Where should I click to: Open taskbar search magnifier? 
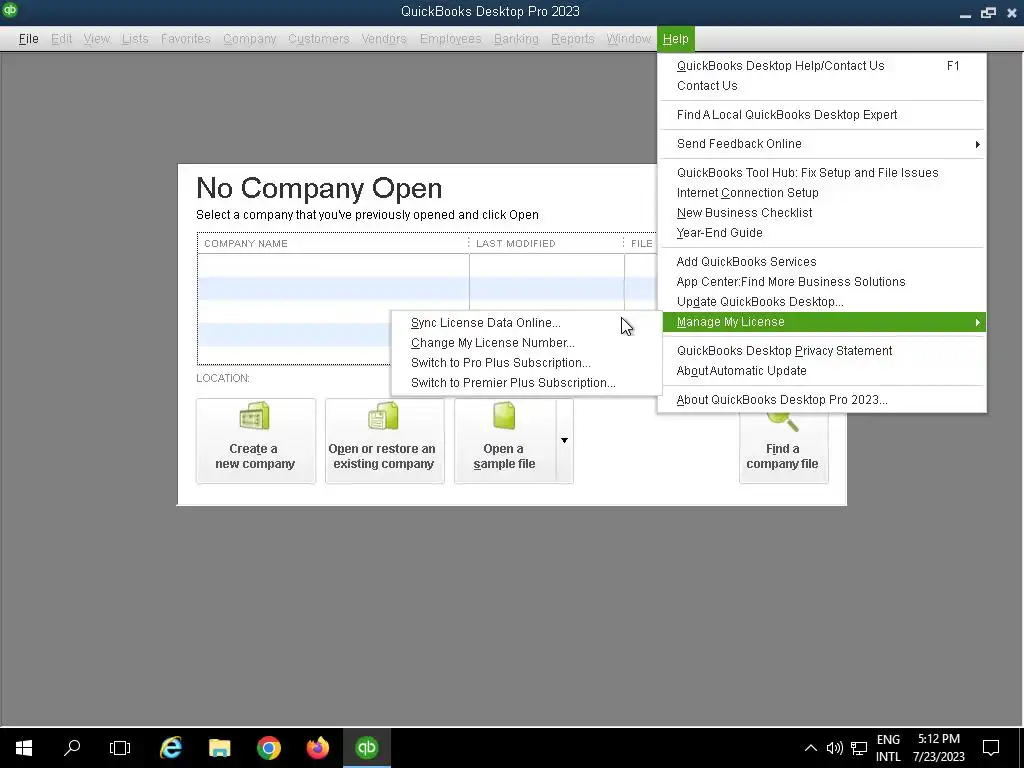[x=72, y=748]
